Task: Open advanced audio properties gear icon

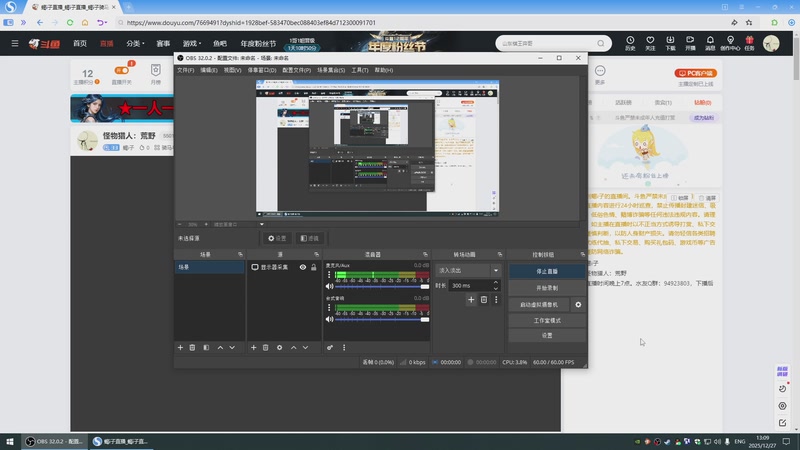Action: coord(330,347)
